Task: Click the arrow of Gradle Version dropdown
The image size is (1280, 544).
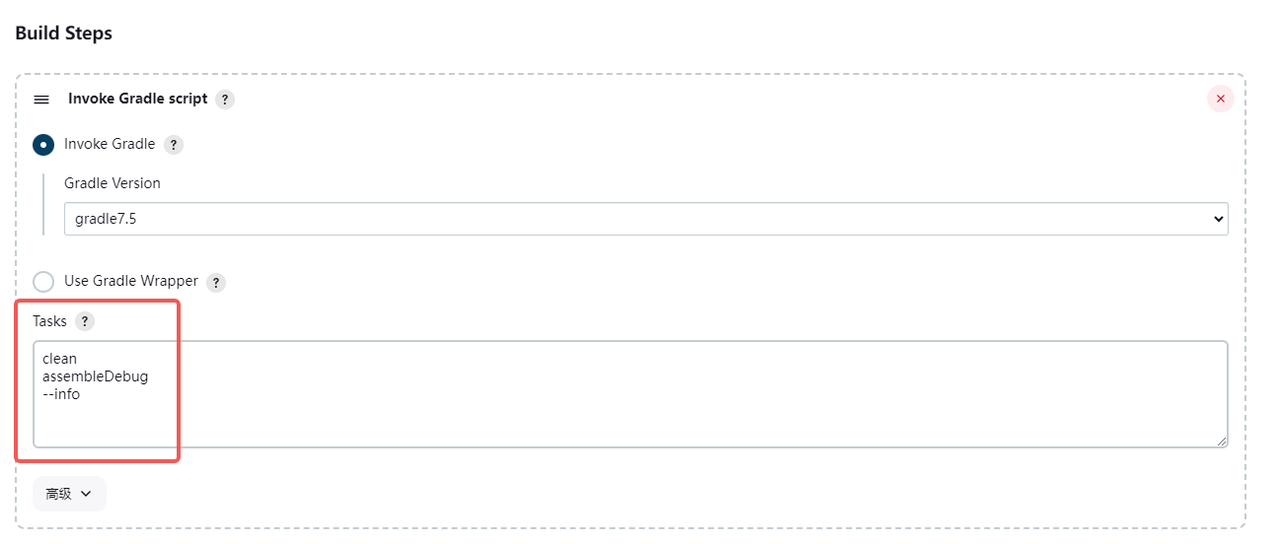Action: (1217, 219)
